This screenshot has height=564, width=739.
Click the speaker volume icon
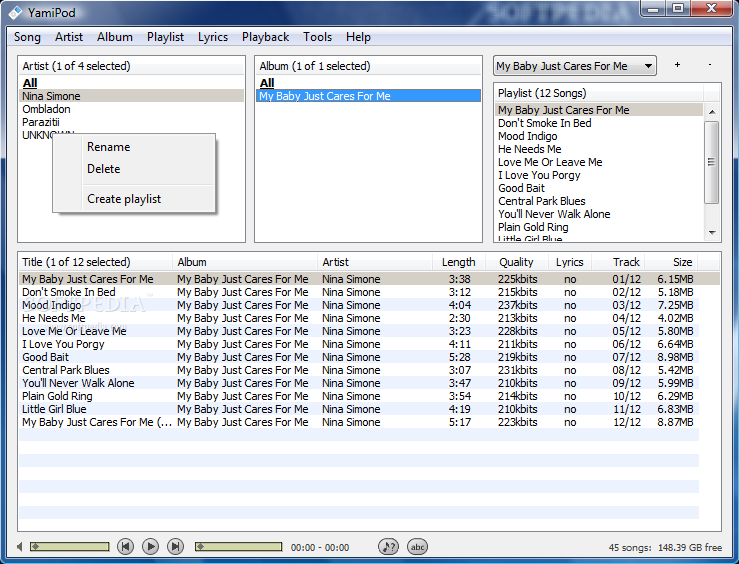tap(19, 547)
